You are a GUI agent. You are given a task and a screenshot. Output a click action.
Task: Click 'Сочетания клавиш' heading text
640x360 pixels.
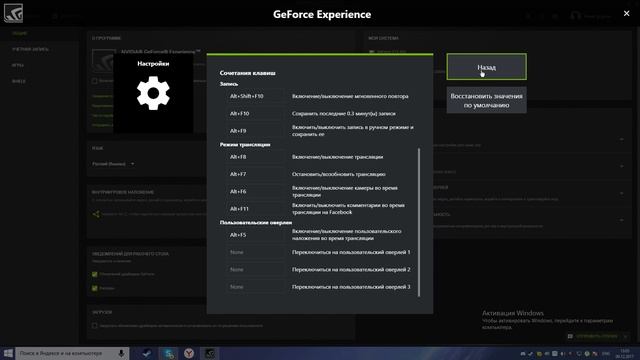247,73
